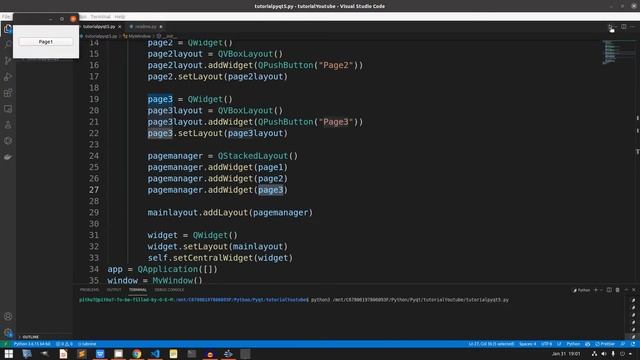Select the first terminal in the terminals list
Viewport: 640px width, 360px height.
pyautogui.click(x=633, y=300)
